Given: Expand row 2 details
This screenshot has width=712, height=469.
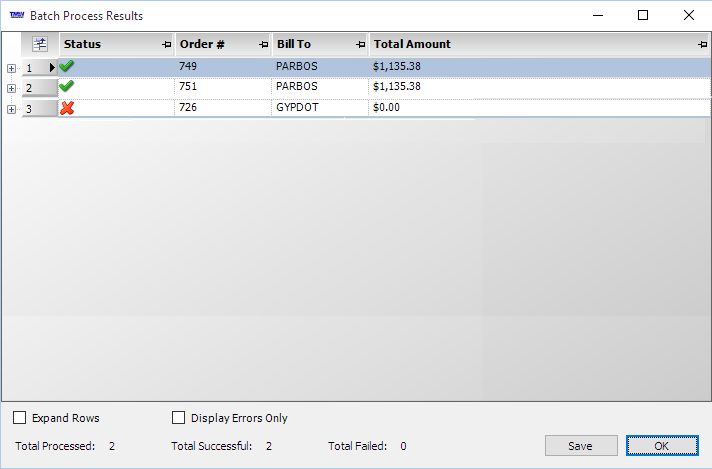Looking at the screenshot, I should point(11,88).
